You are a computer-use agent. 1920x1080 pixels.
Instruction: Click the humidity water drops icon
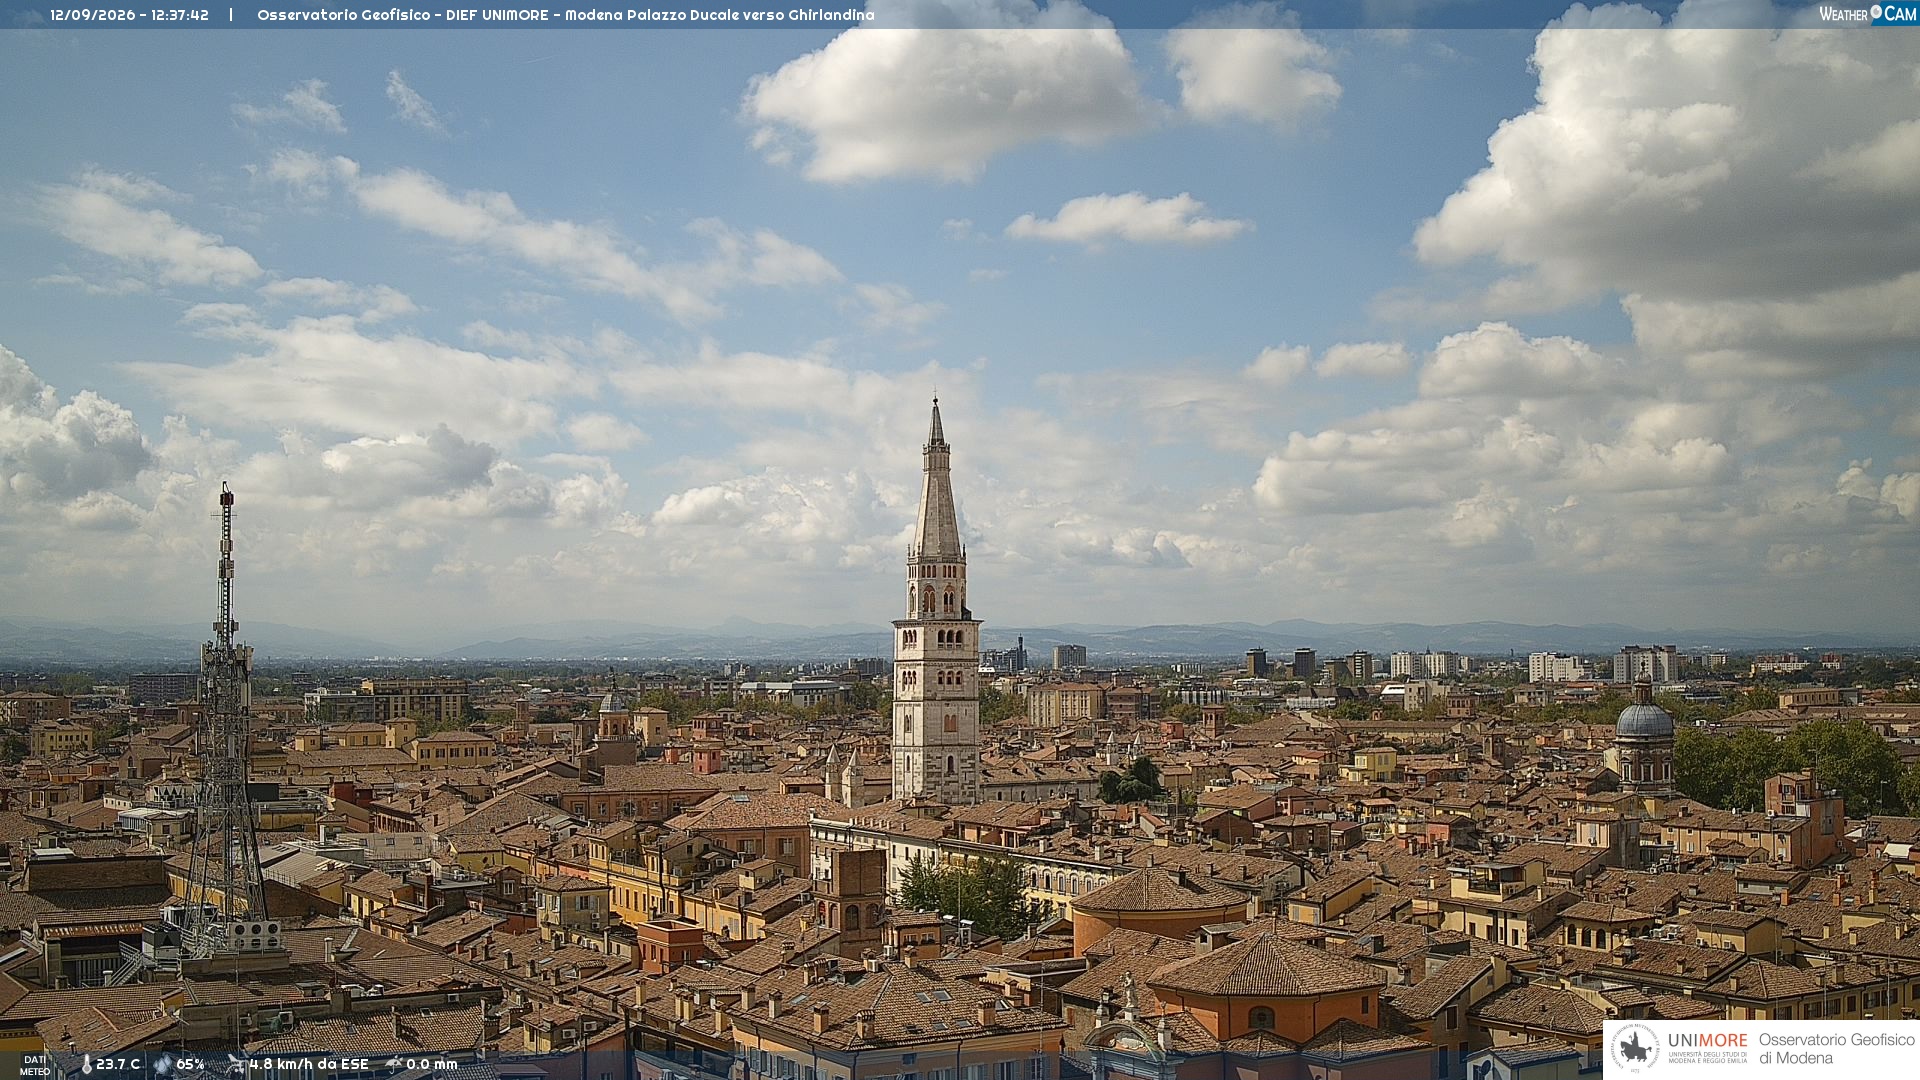[163, 1065]
